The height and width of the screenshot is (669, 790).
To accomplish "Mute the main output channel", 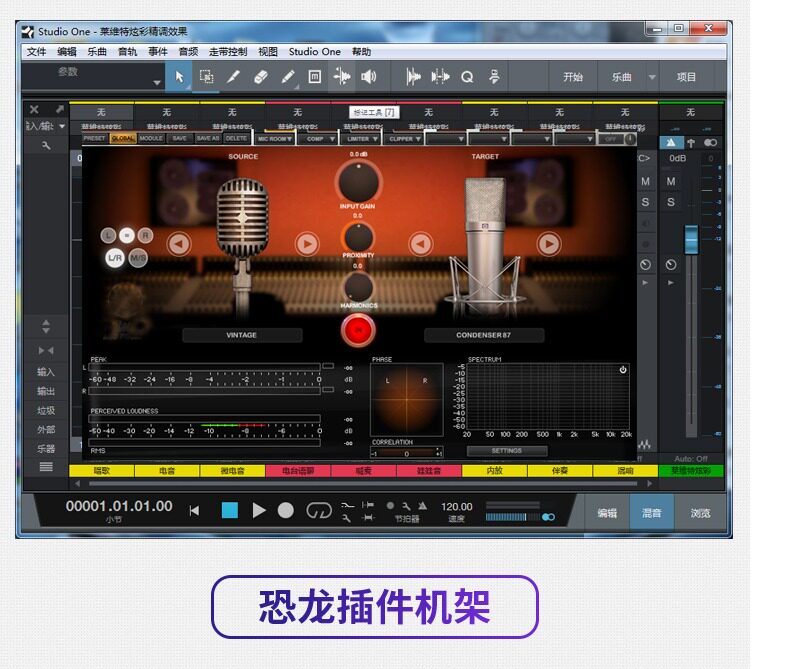I will click(671, 181).
